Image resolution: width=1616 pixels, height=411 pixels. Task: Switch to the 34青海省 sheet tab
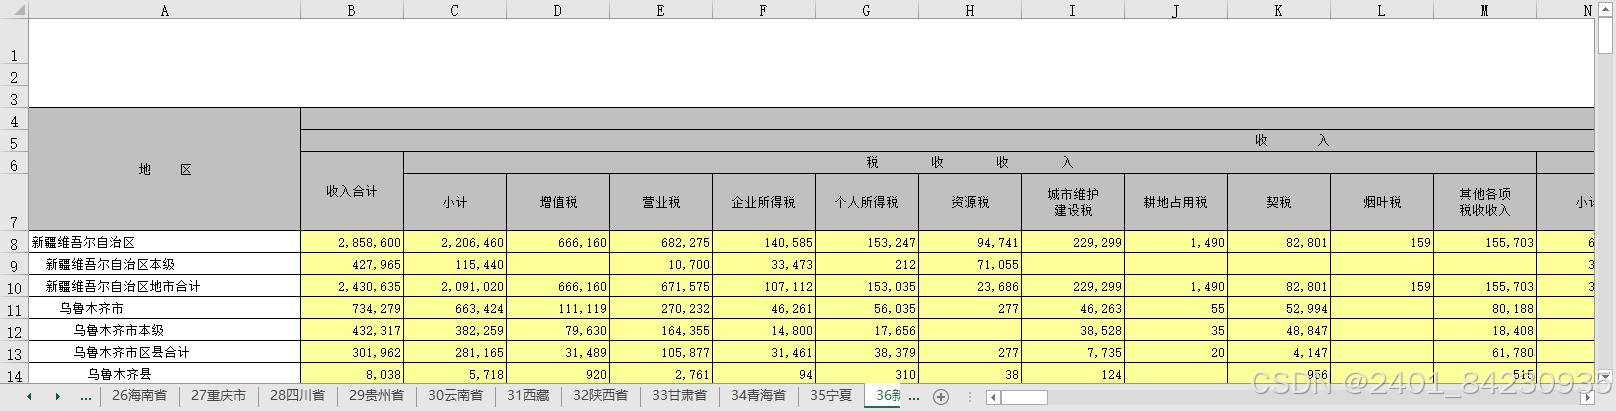[758, 396]
